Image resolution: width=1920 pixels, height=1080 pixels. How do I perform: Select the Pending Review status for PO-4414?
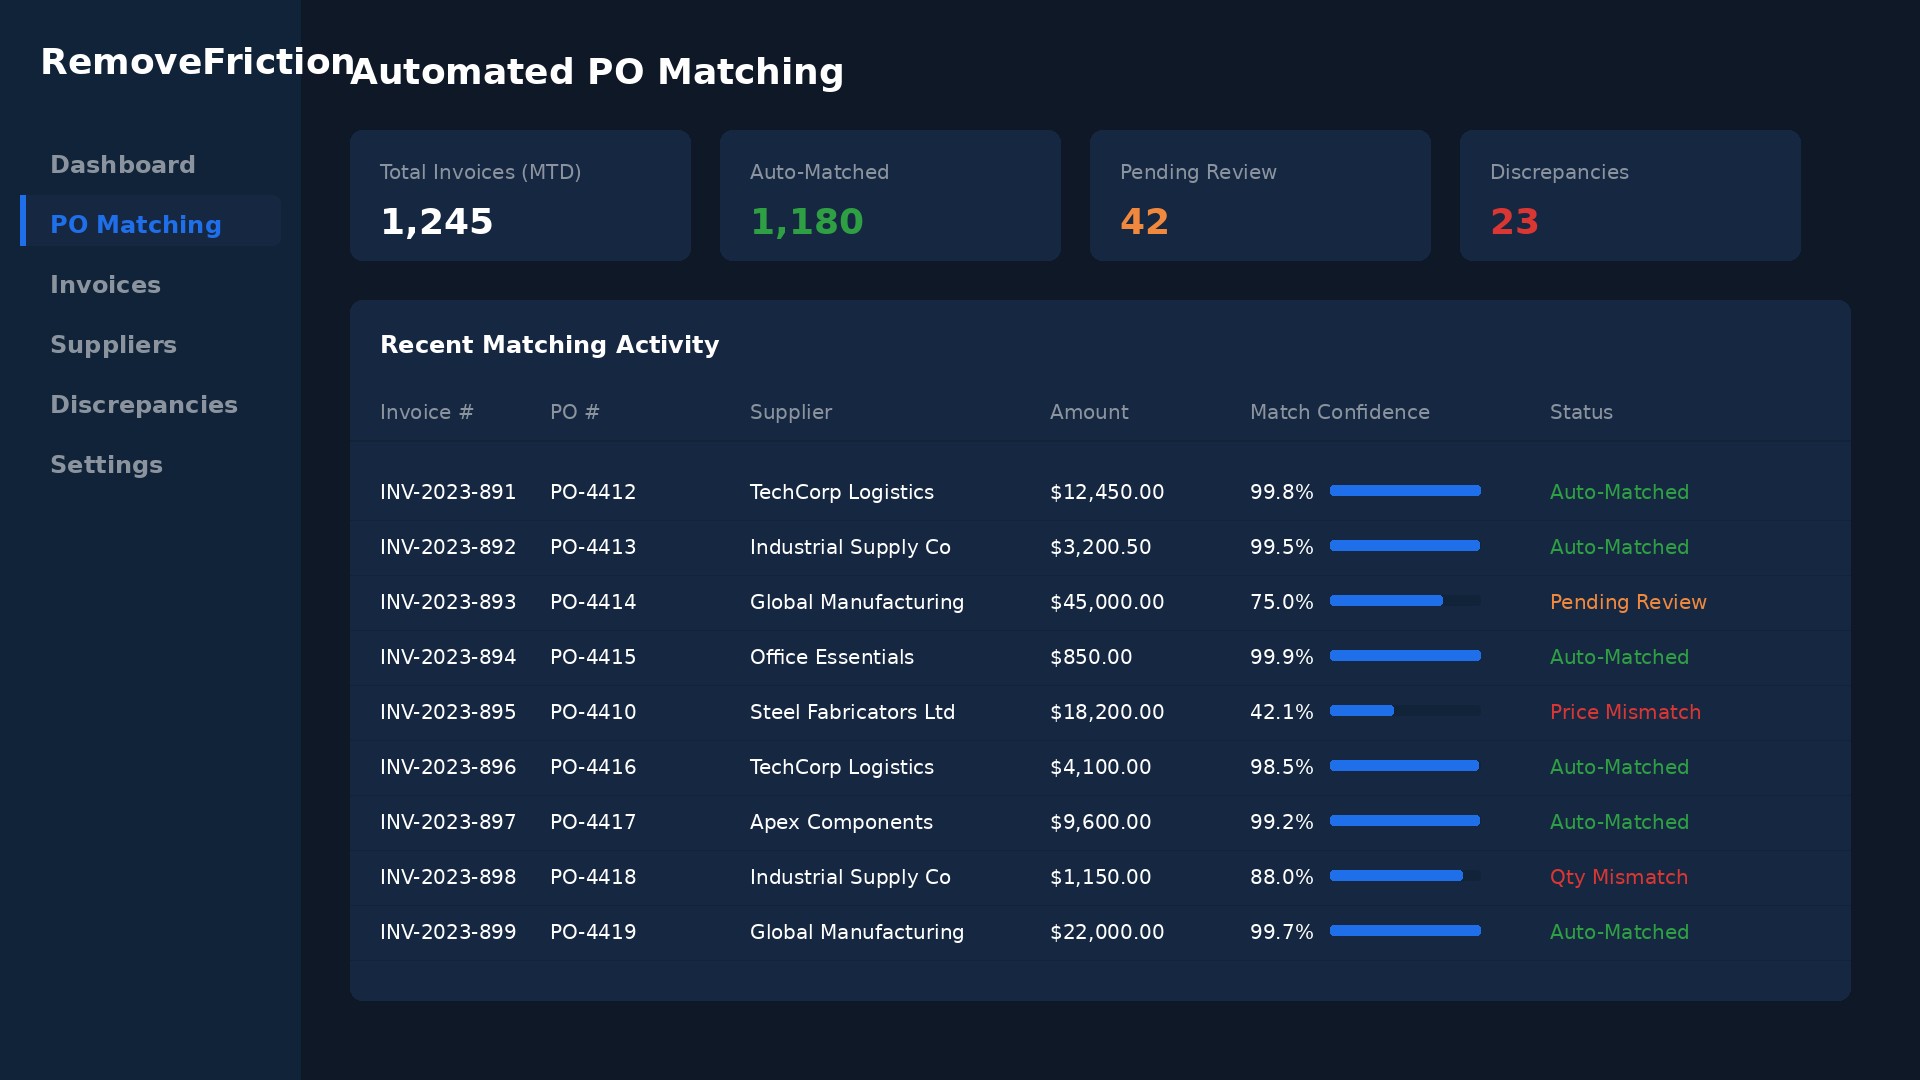(1628, 602)
